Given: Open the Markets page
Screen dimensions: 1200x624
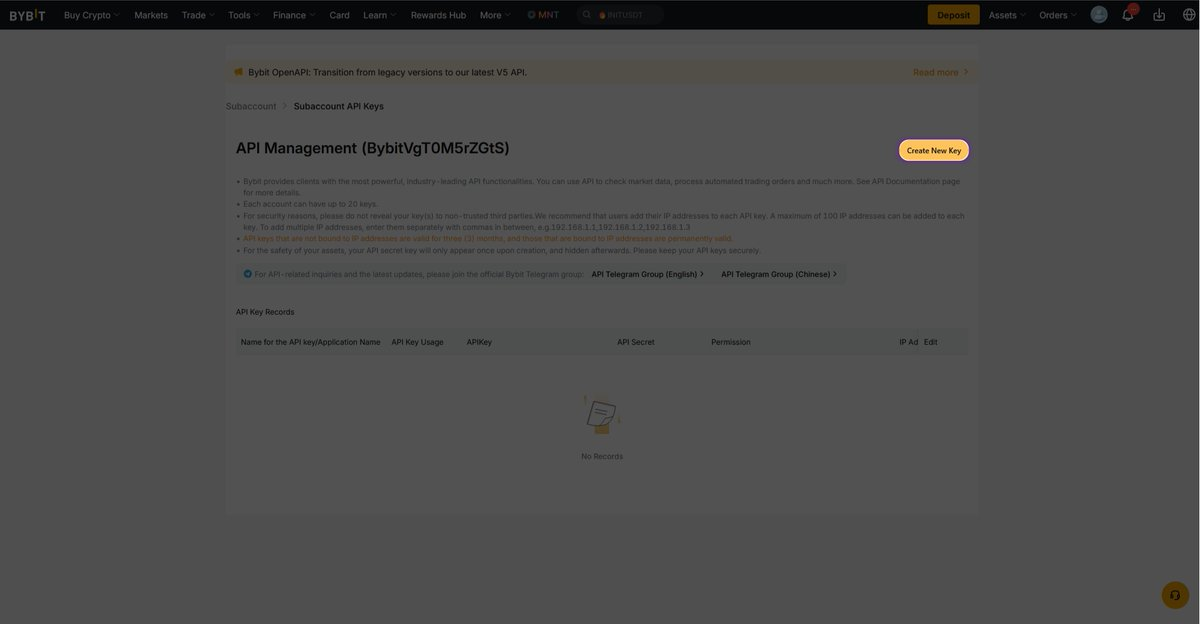Looking at the screenshot, I should 151,15.
